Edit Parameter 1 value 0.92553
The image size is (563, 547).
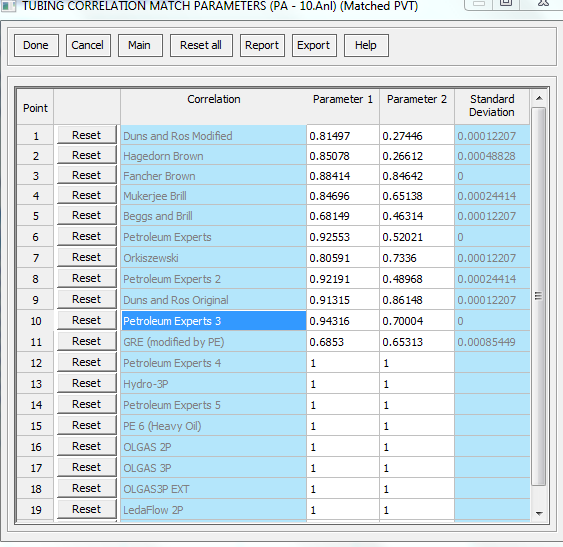[343, 237]
